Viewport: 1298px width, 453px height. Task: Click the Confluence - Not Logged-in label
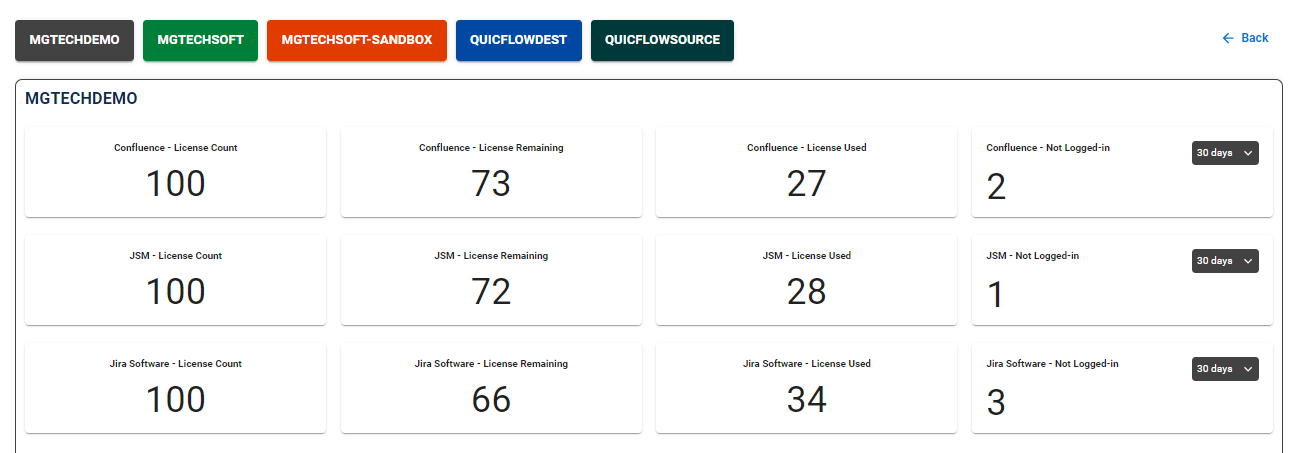tap(1048, 148)
